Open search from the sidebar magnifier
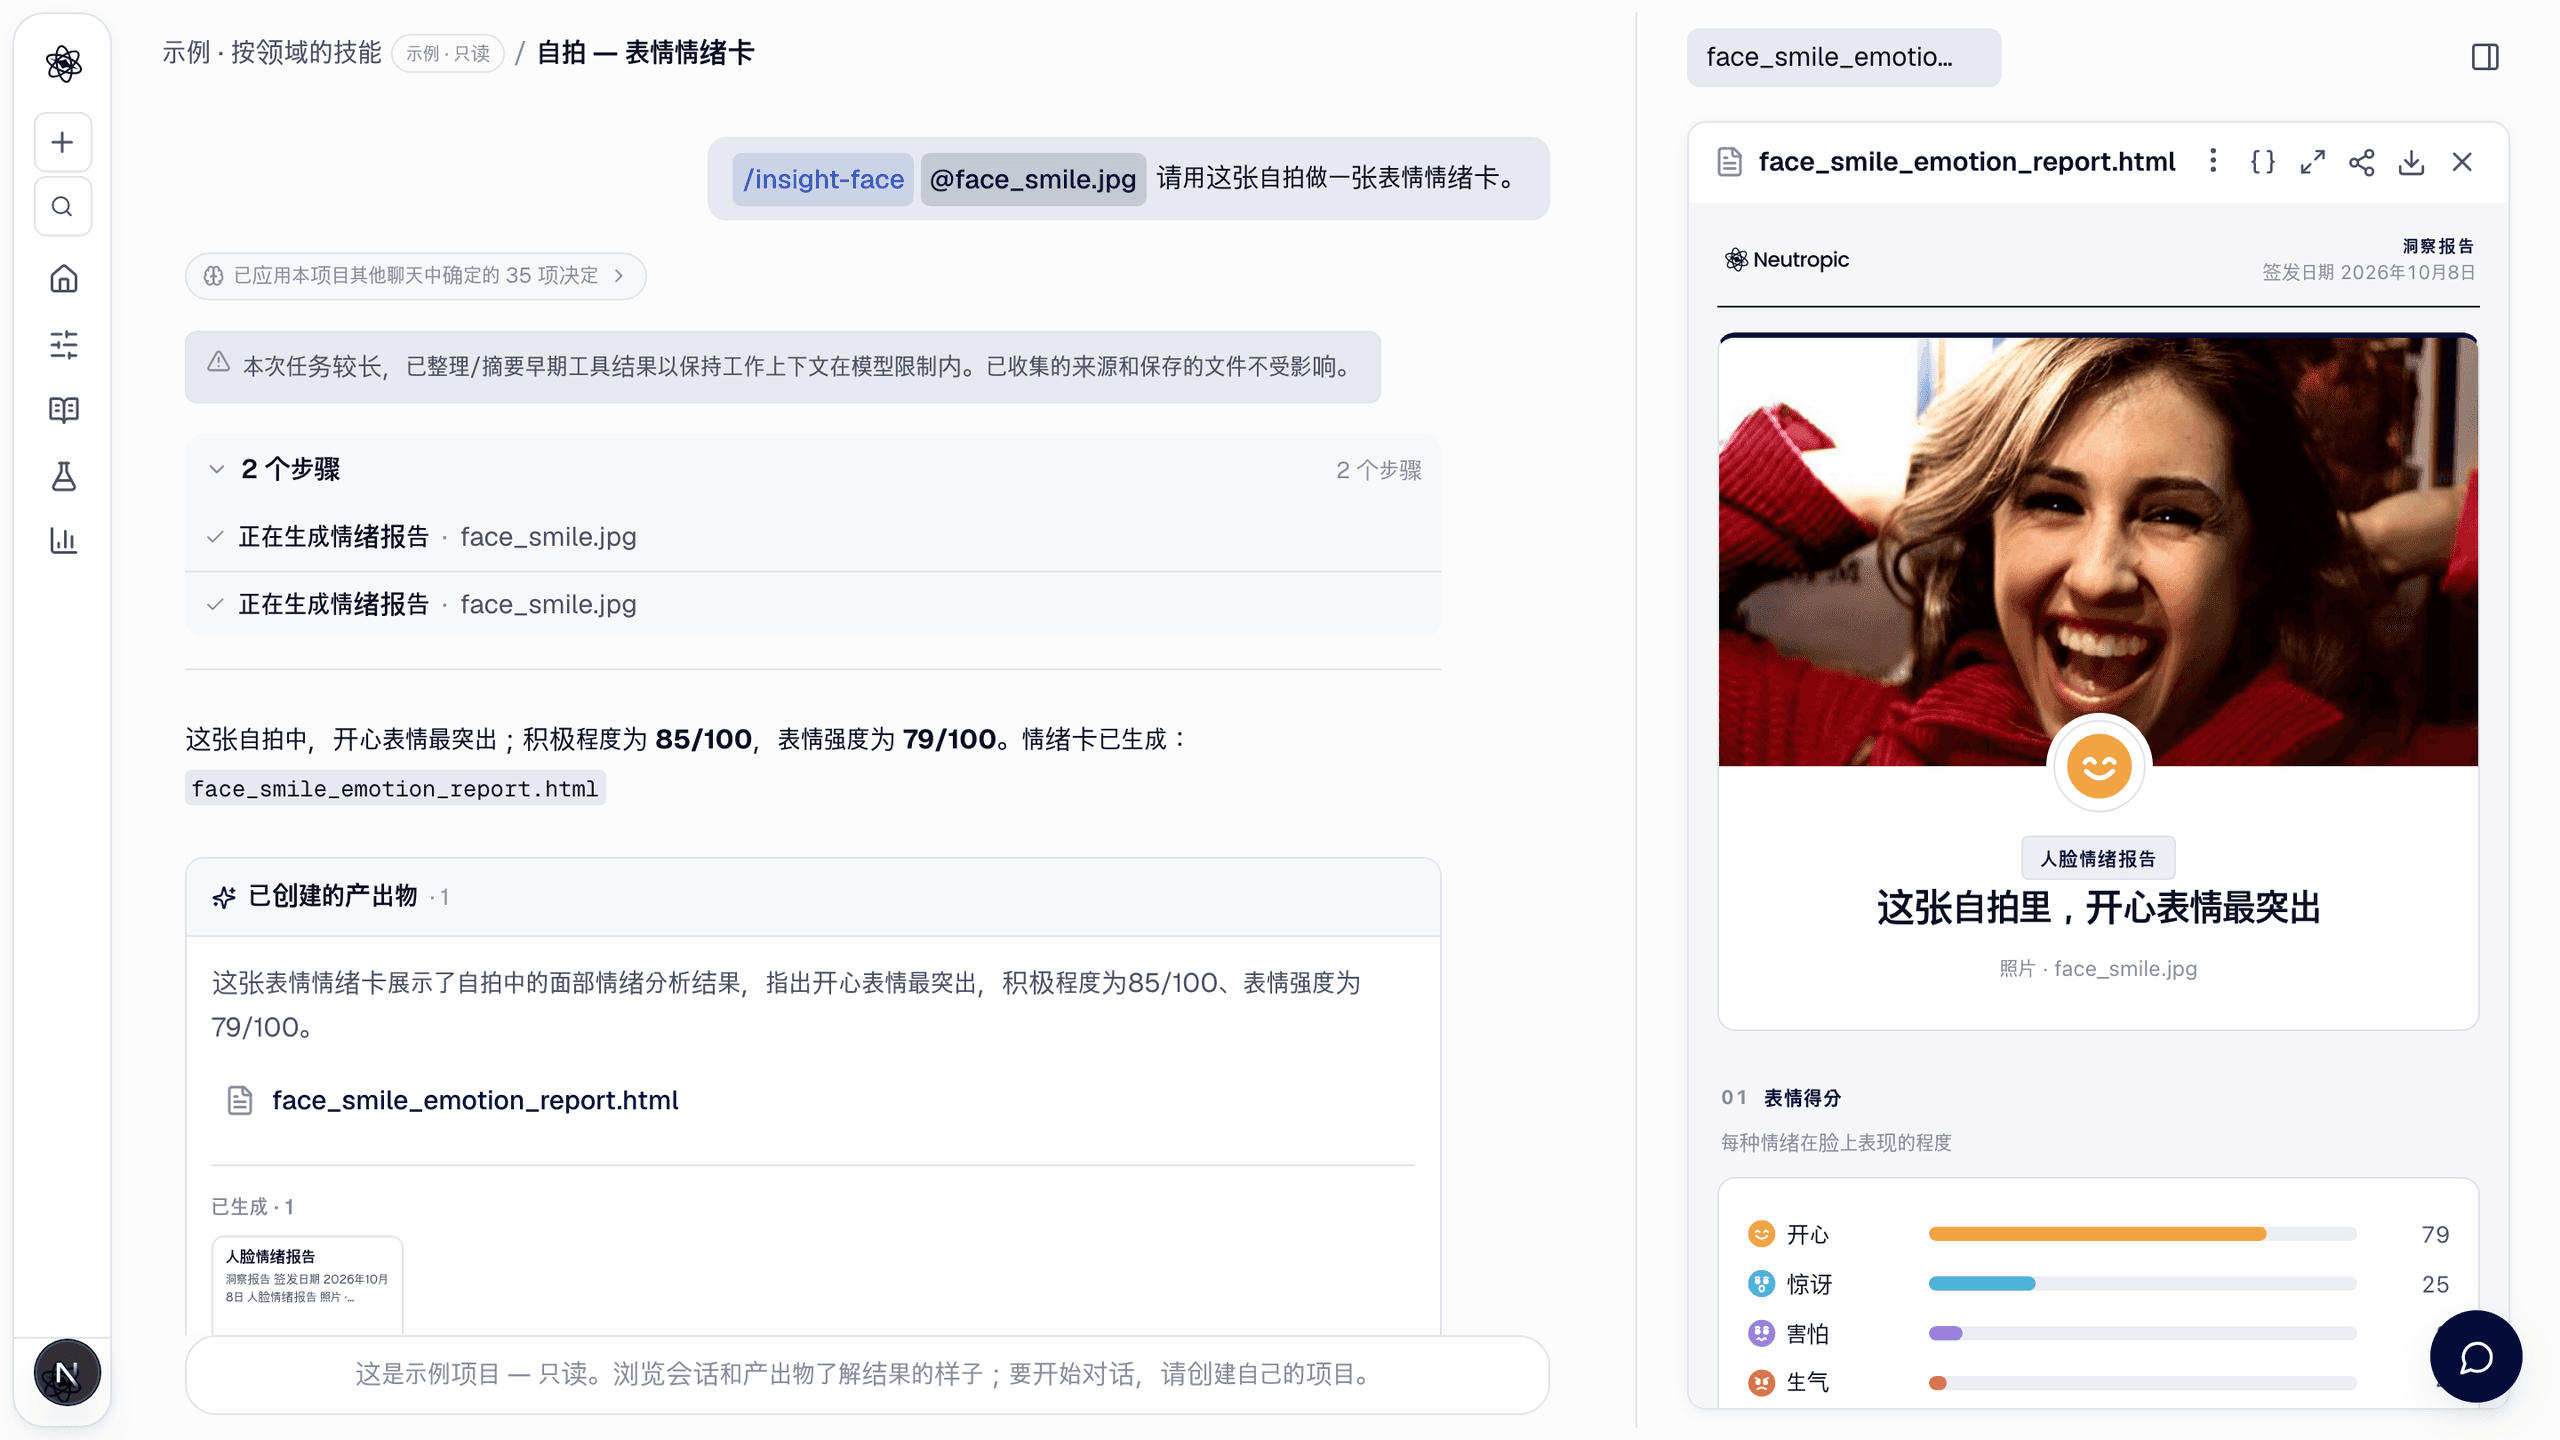This screenshot has height=1440, width=2560. 63,207
